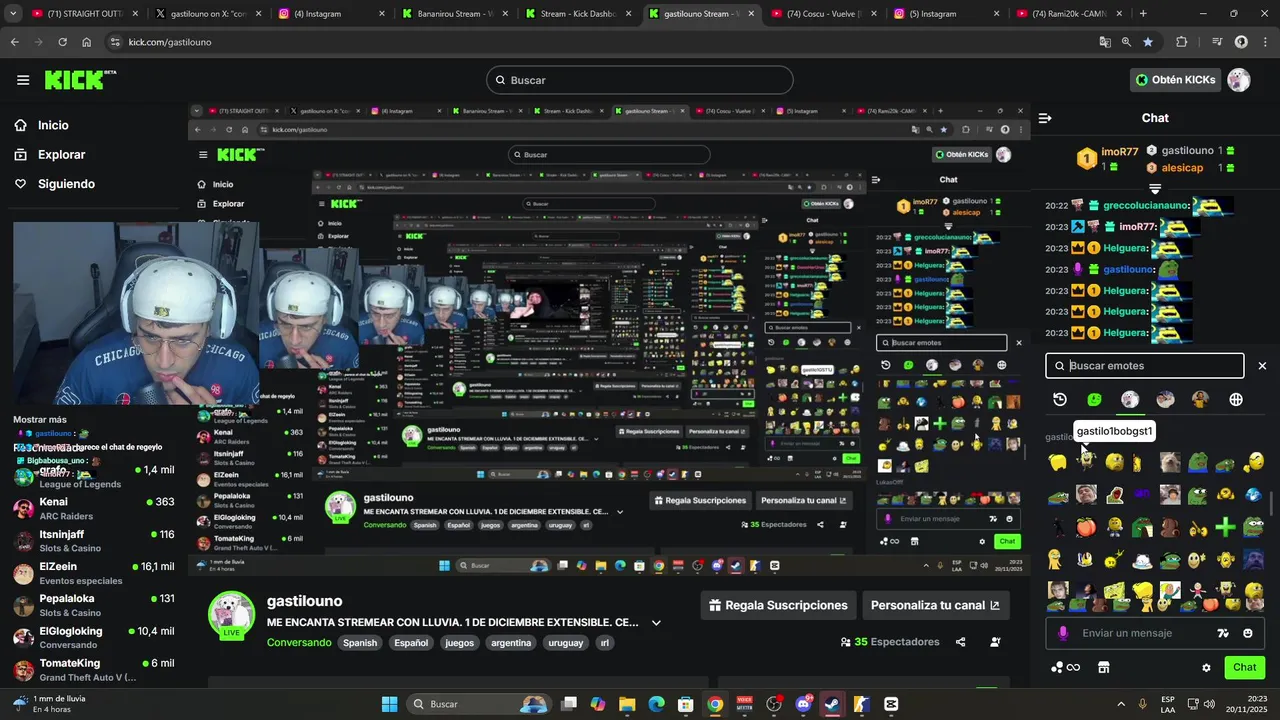Expand the stream title chevron below the player
The height and width of the screenshot is (720, 1280).
pos(656,623)
